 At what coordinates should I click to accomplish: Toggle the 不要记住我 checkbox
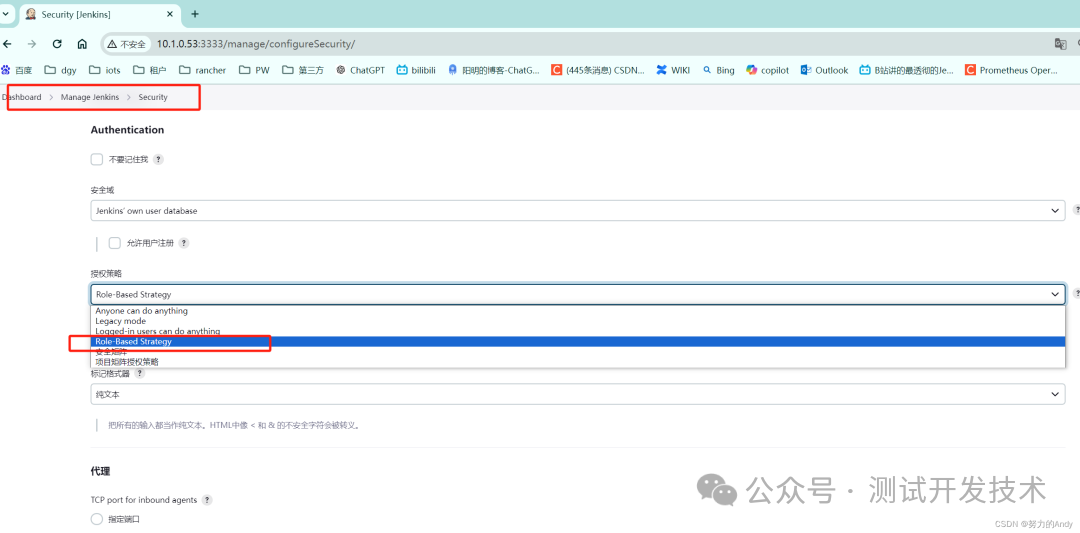coord(97,159)
